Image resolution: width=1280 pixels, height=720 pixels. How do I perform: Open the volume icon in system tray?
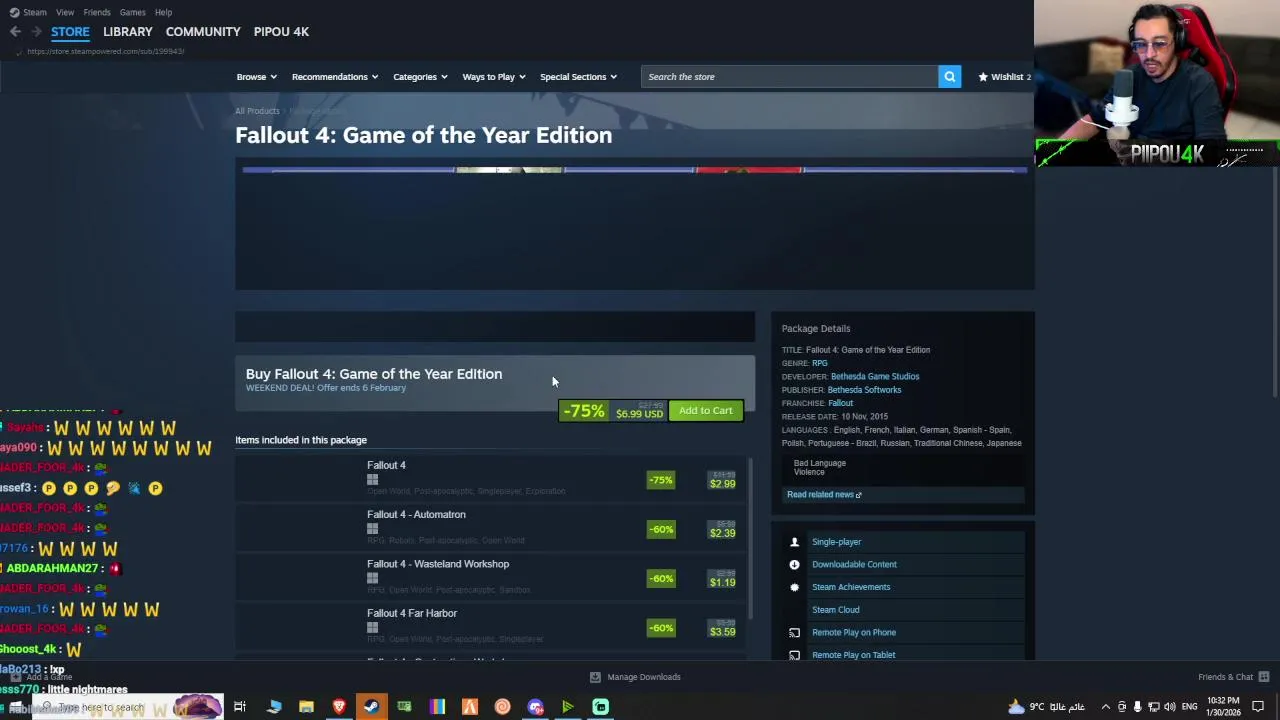pyautogui.click(x=1170, y=707)
